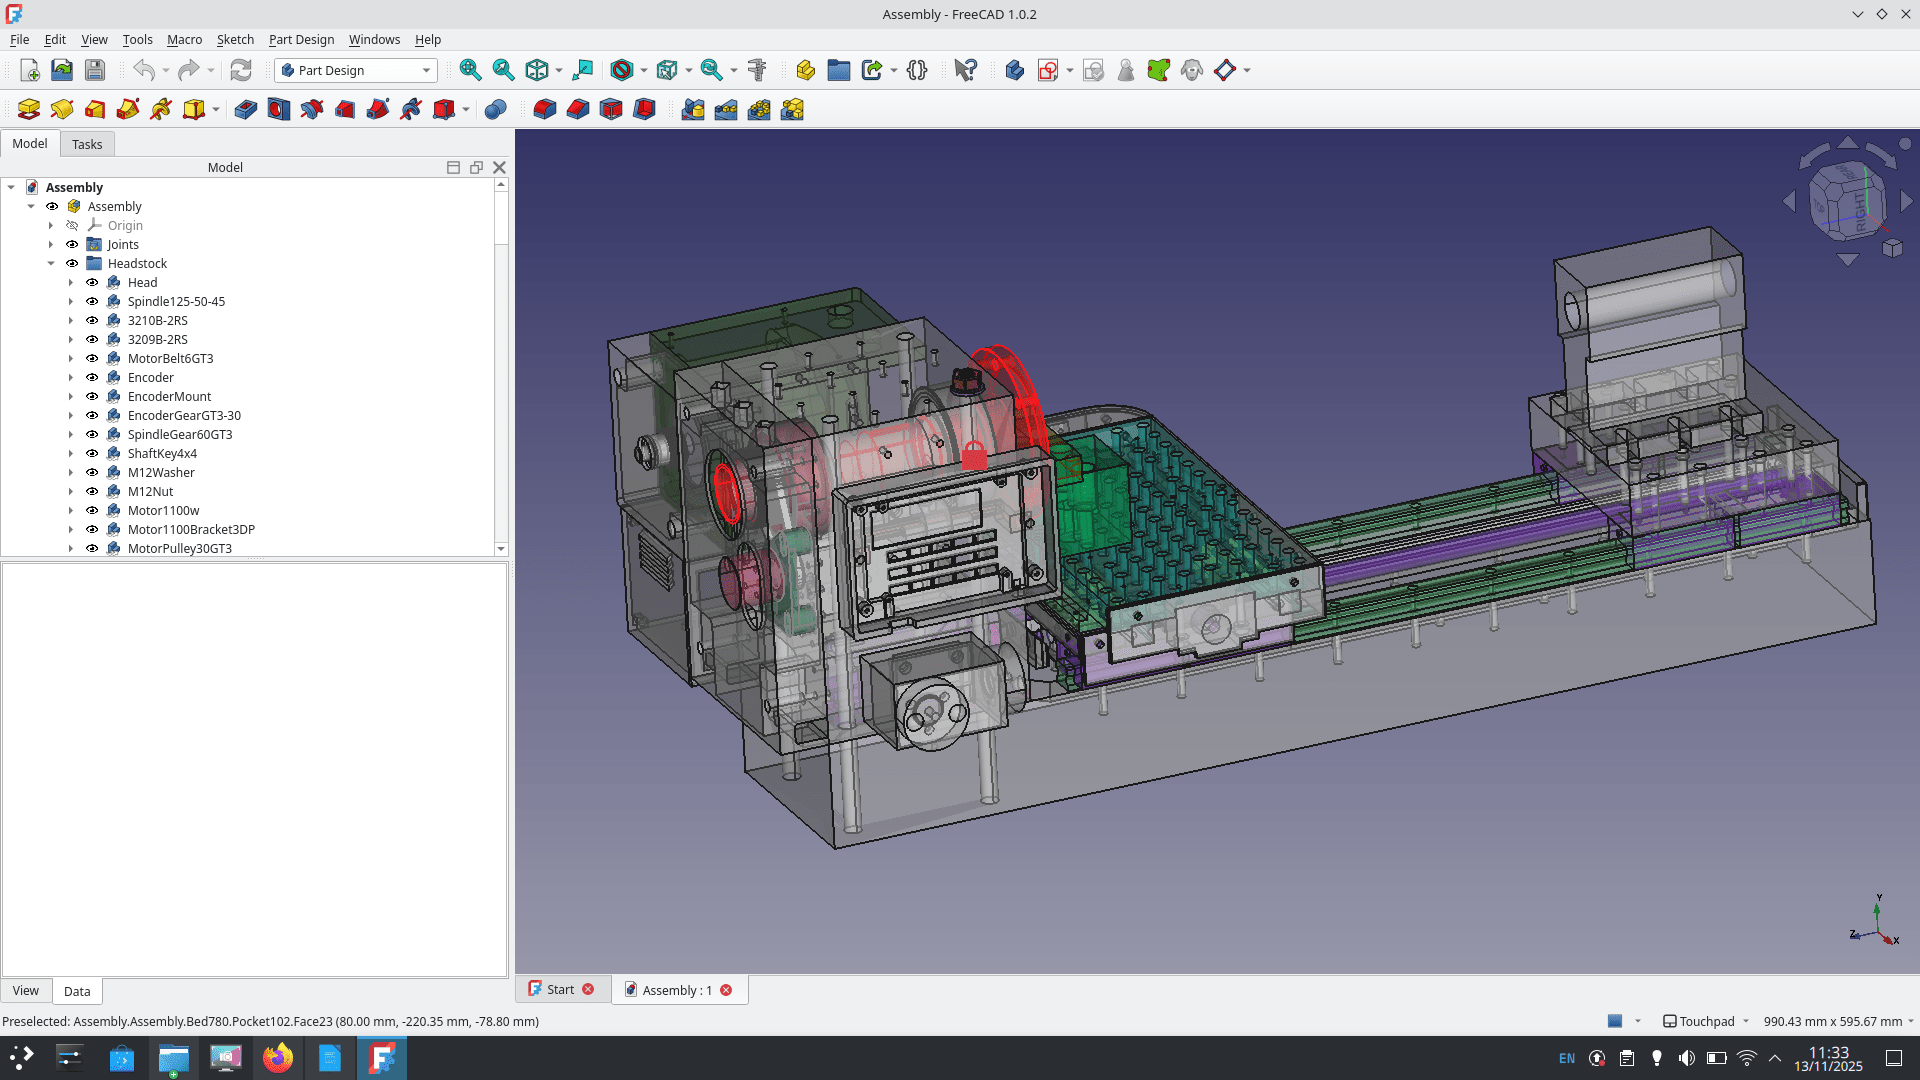Fit the whole assembly in view
The image size is (1920, 1080).
[469, 70]
